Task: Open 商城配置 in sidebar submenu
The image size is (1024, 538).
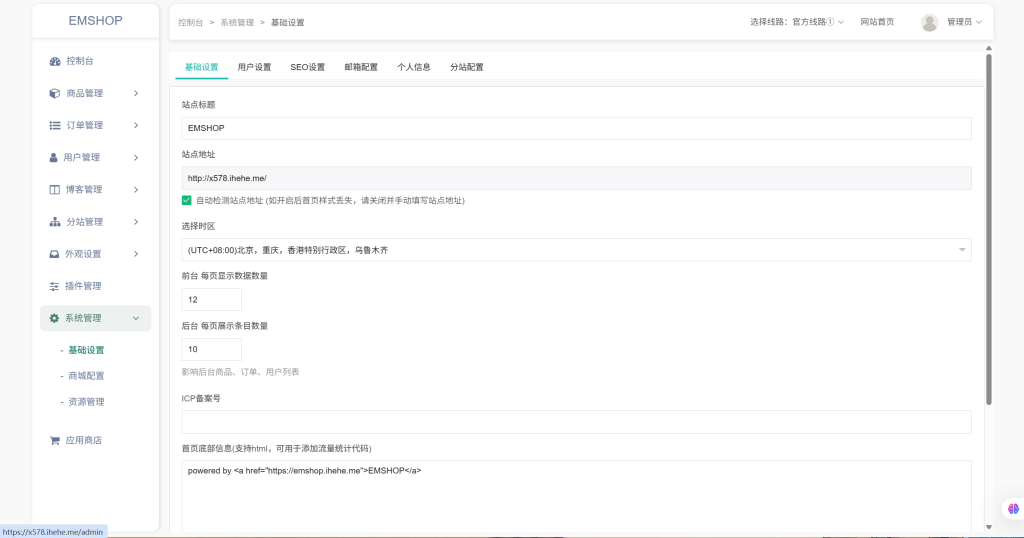Action: point(86,376)
